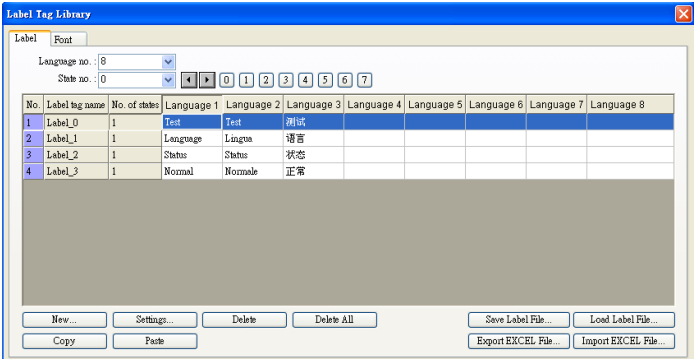This screenshot has width=695, height=363.
Task: Click the 'No. of states' column header
Action: (x=135, y=105)
